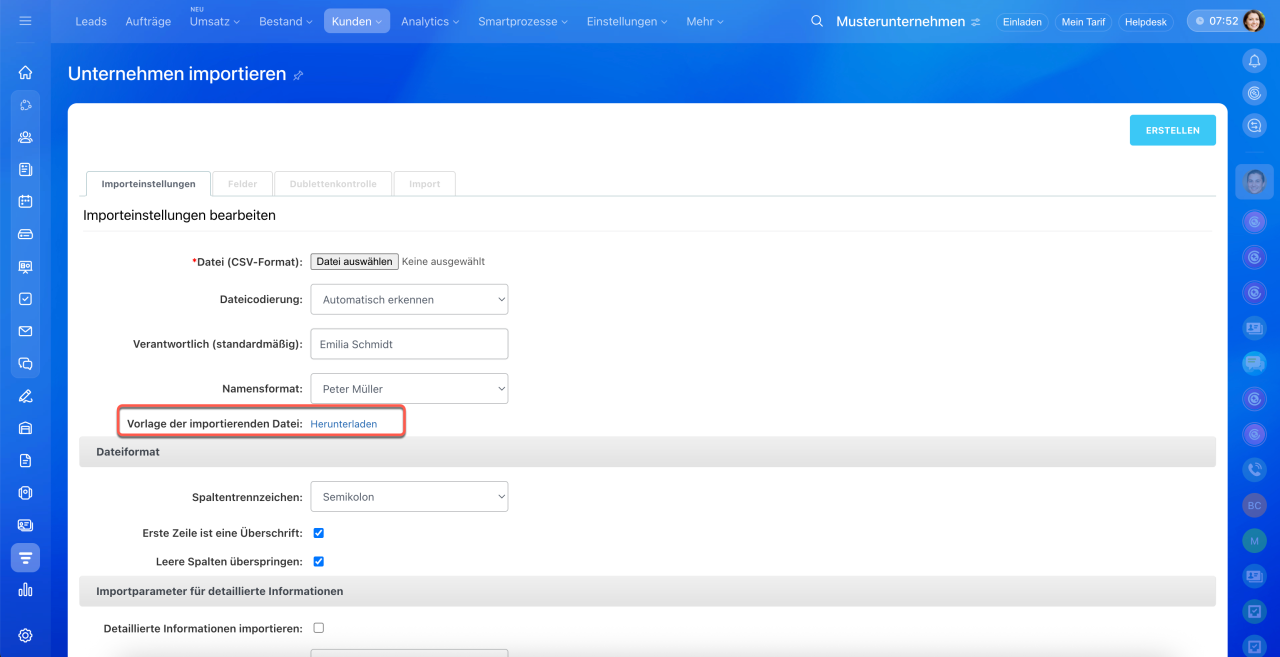Open the Spaltentrennzeichen dropdown
The height and width of the screenshot is (657, 1280).
coord(408,496)
